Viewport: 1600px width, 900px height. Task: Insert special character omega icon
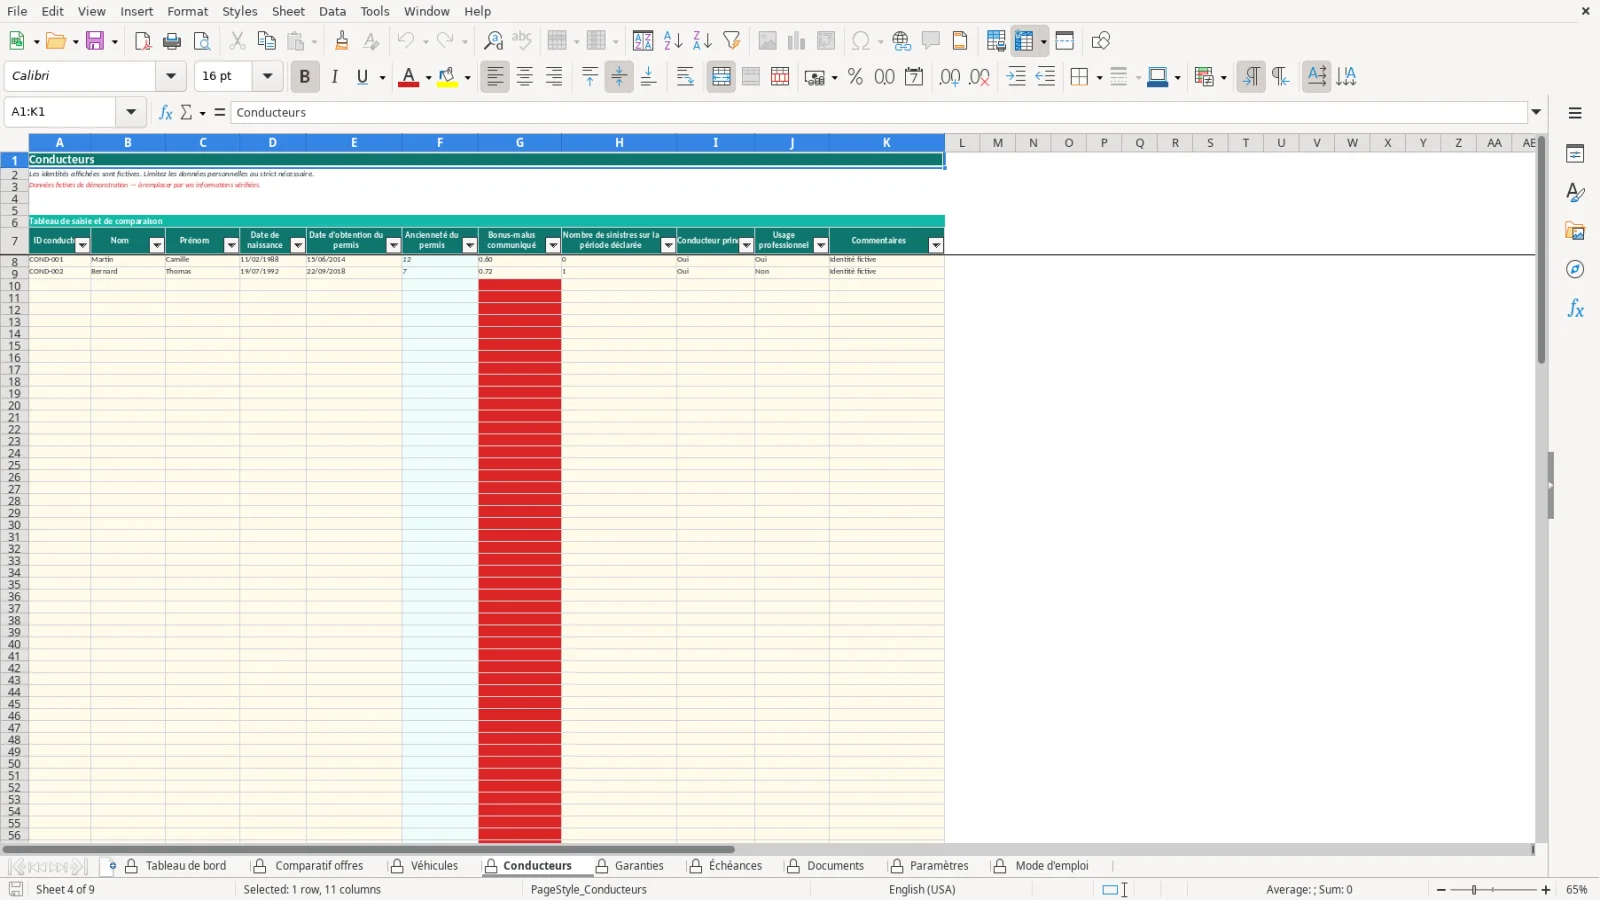[859, 41]
